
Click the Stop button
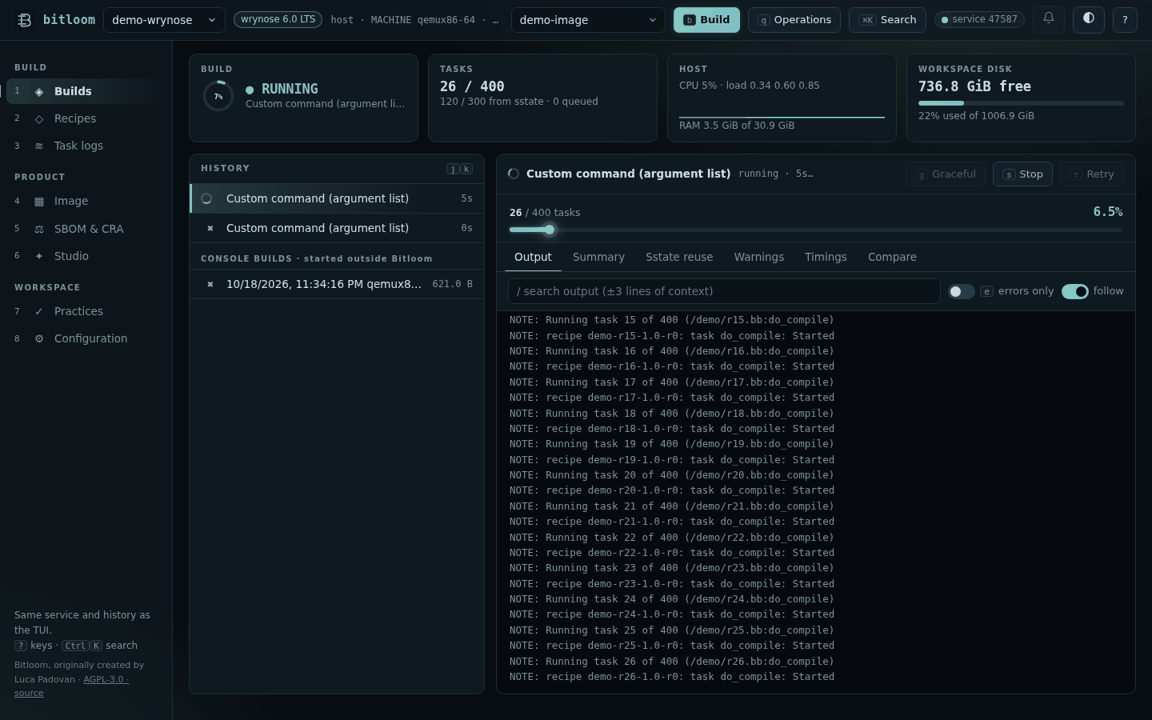(x=1022, y=174)
